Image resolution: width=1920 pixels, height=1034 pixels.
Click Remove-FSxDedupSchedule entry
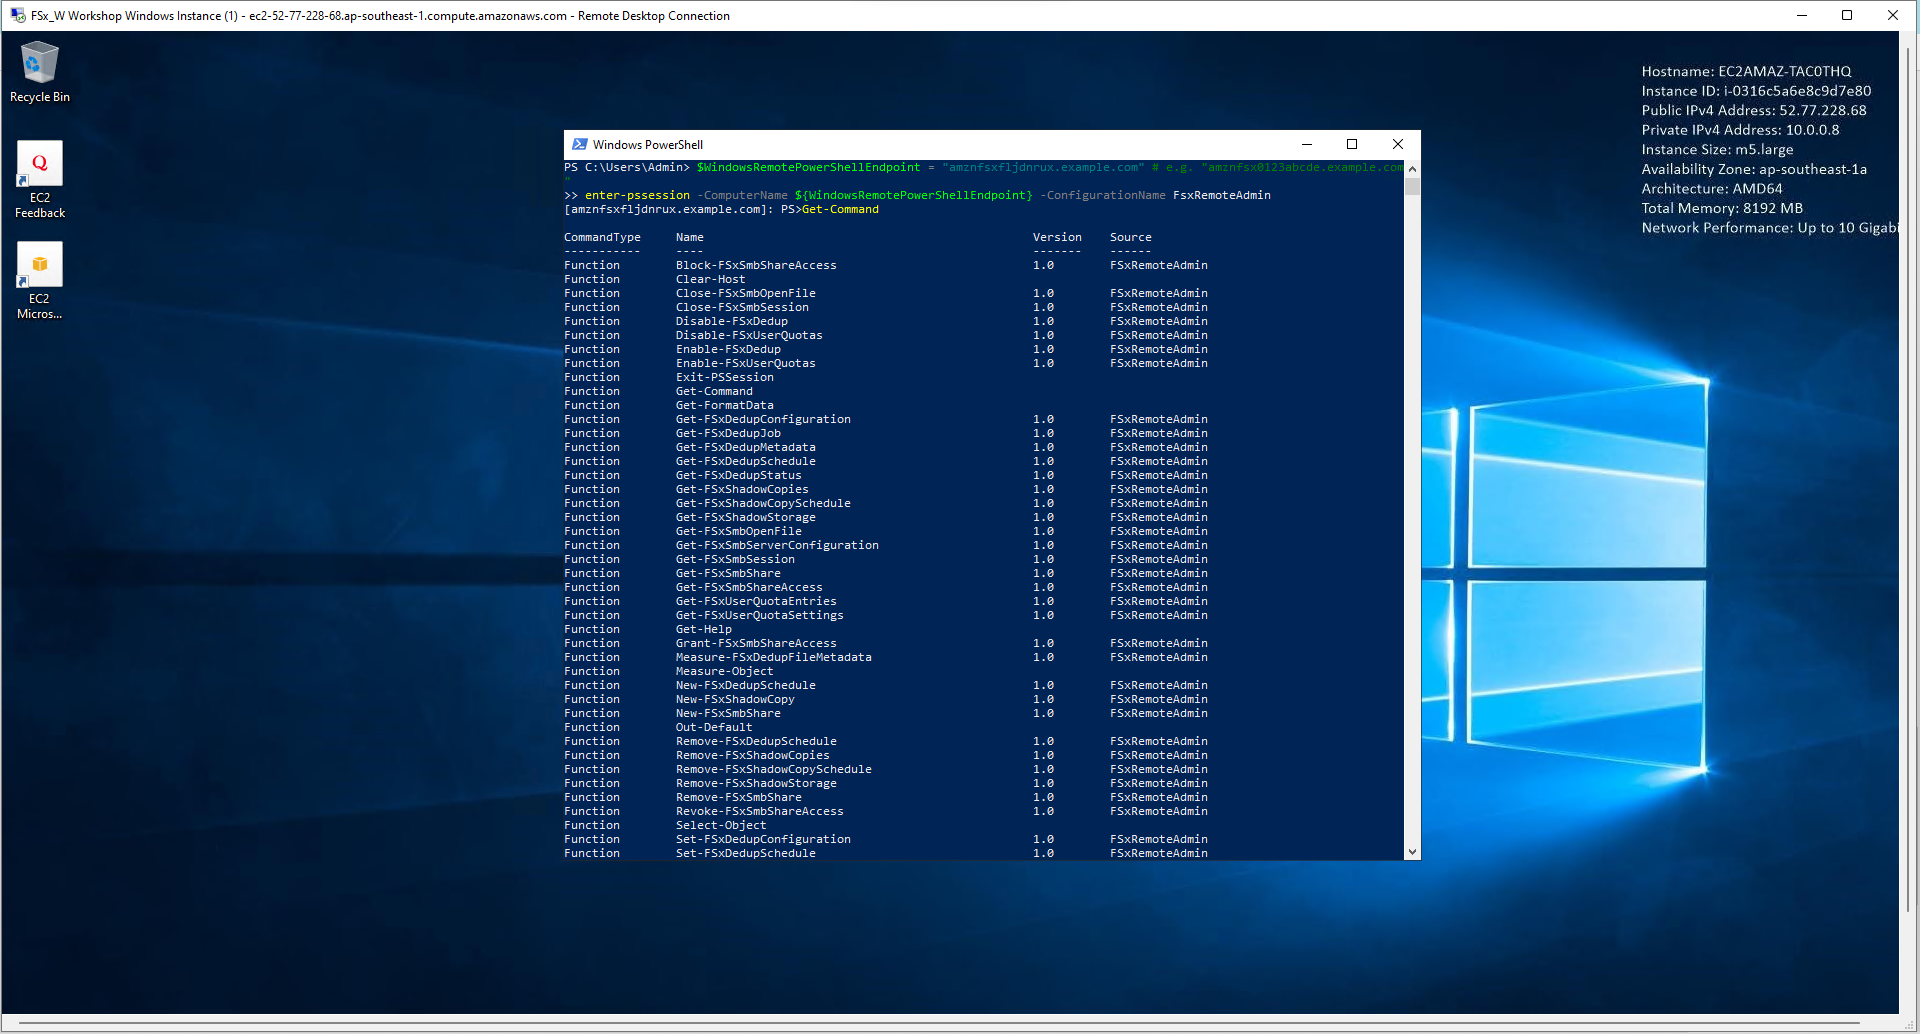tap(756, 741)
